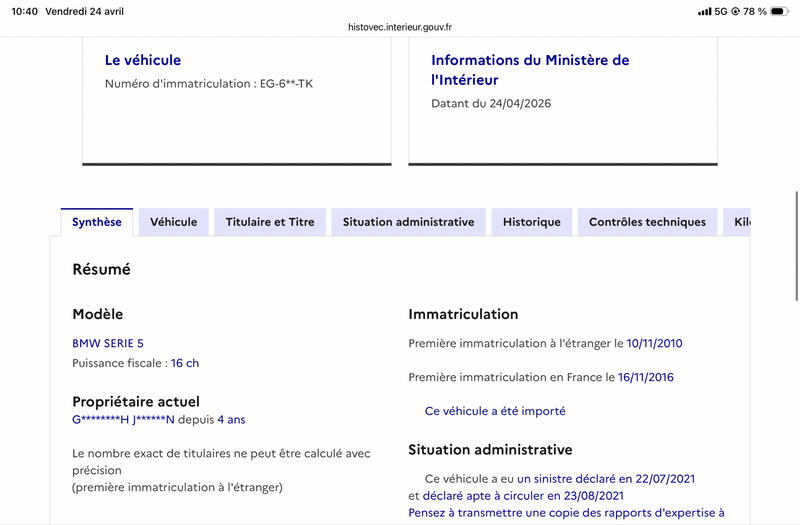
Task: Click '(première immatriculation à l'étranger)' note
Action: [x=177, y=487]
